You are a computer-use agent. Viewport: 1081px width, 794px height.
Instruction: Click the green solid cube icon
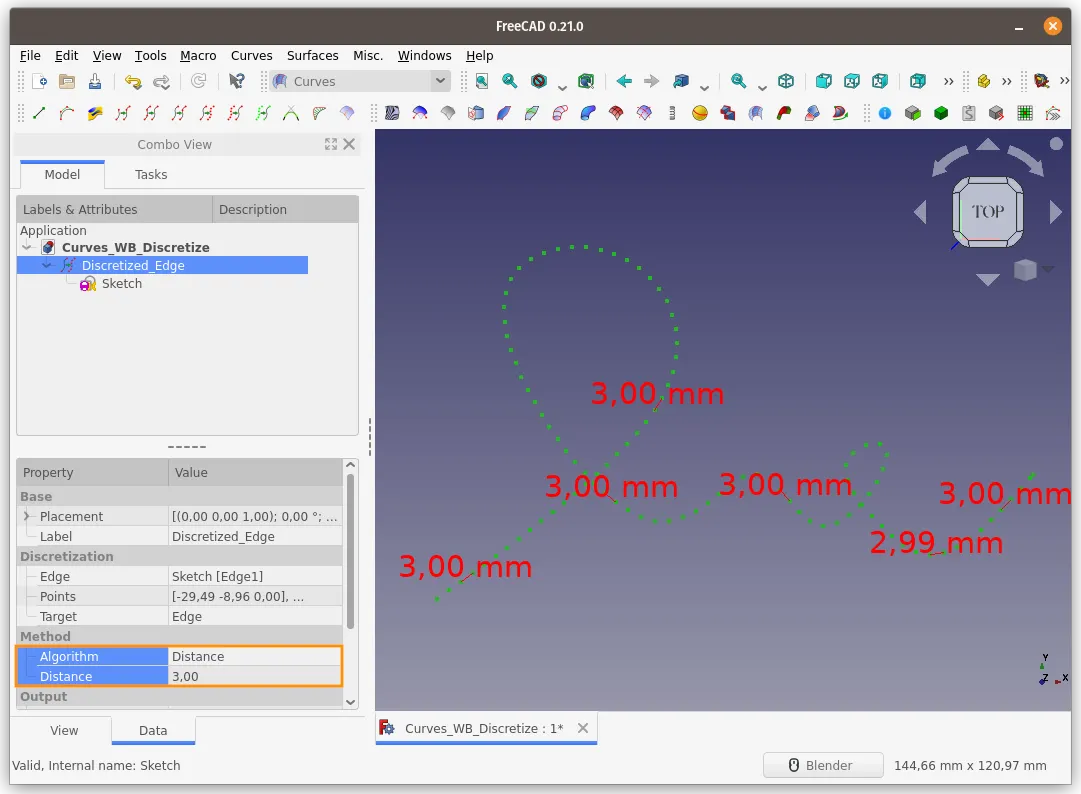pos(941,113)
